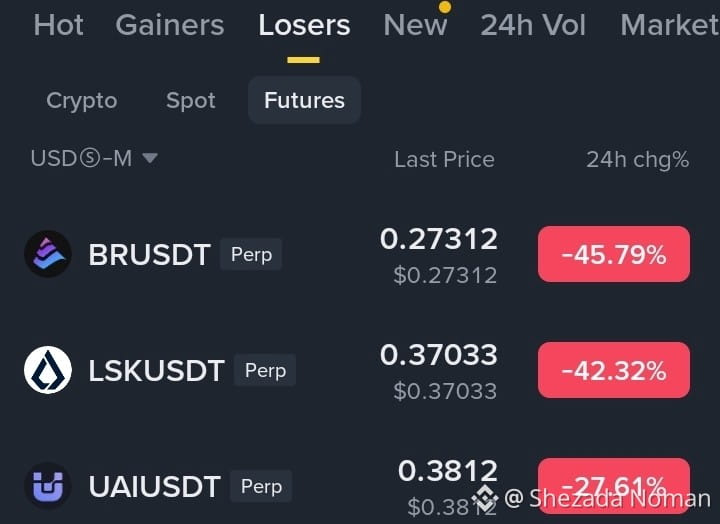
Task: Expand the USD-M margin type dropdown
Action: pyautogui.click(x=94, y=158)
